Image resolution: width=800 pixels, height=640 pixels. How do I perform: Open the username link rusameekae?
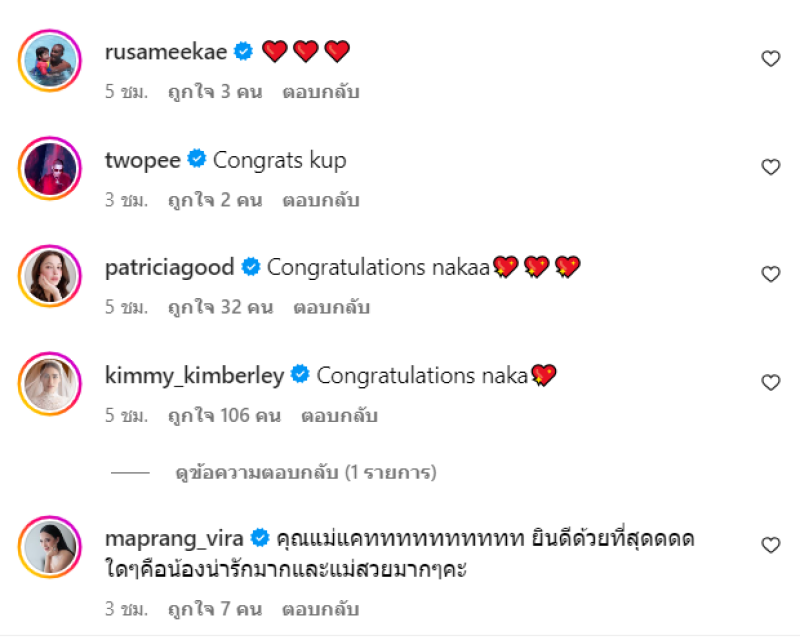pyautogui.click(x=166, y=52)
